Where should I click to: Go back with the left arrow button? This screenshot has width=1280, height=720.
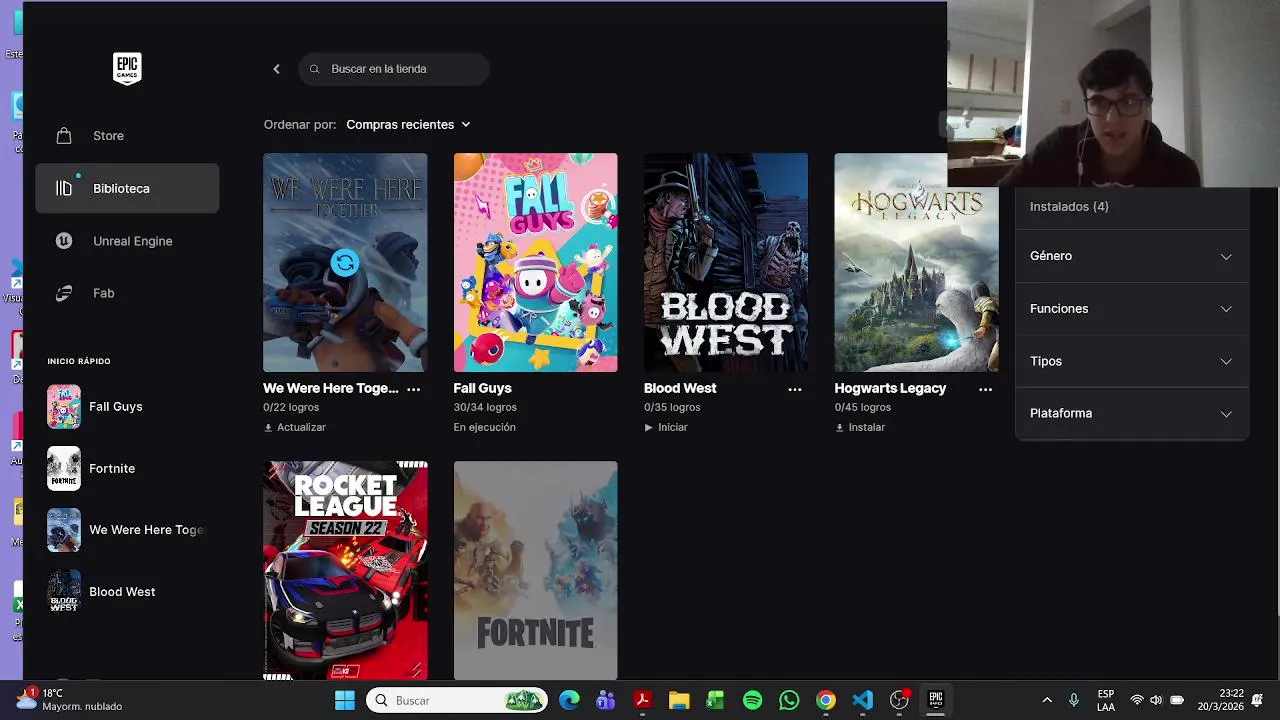coord(276,69)
